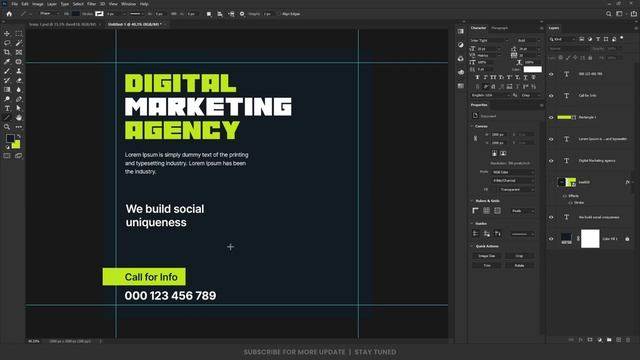The width and height of the screenshot is (640, 360).
Task: Create new group folder in Layers panel
Action: tap(609, 340)
